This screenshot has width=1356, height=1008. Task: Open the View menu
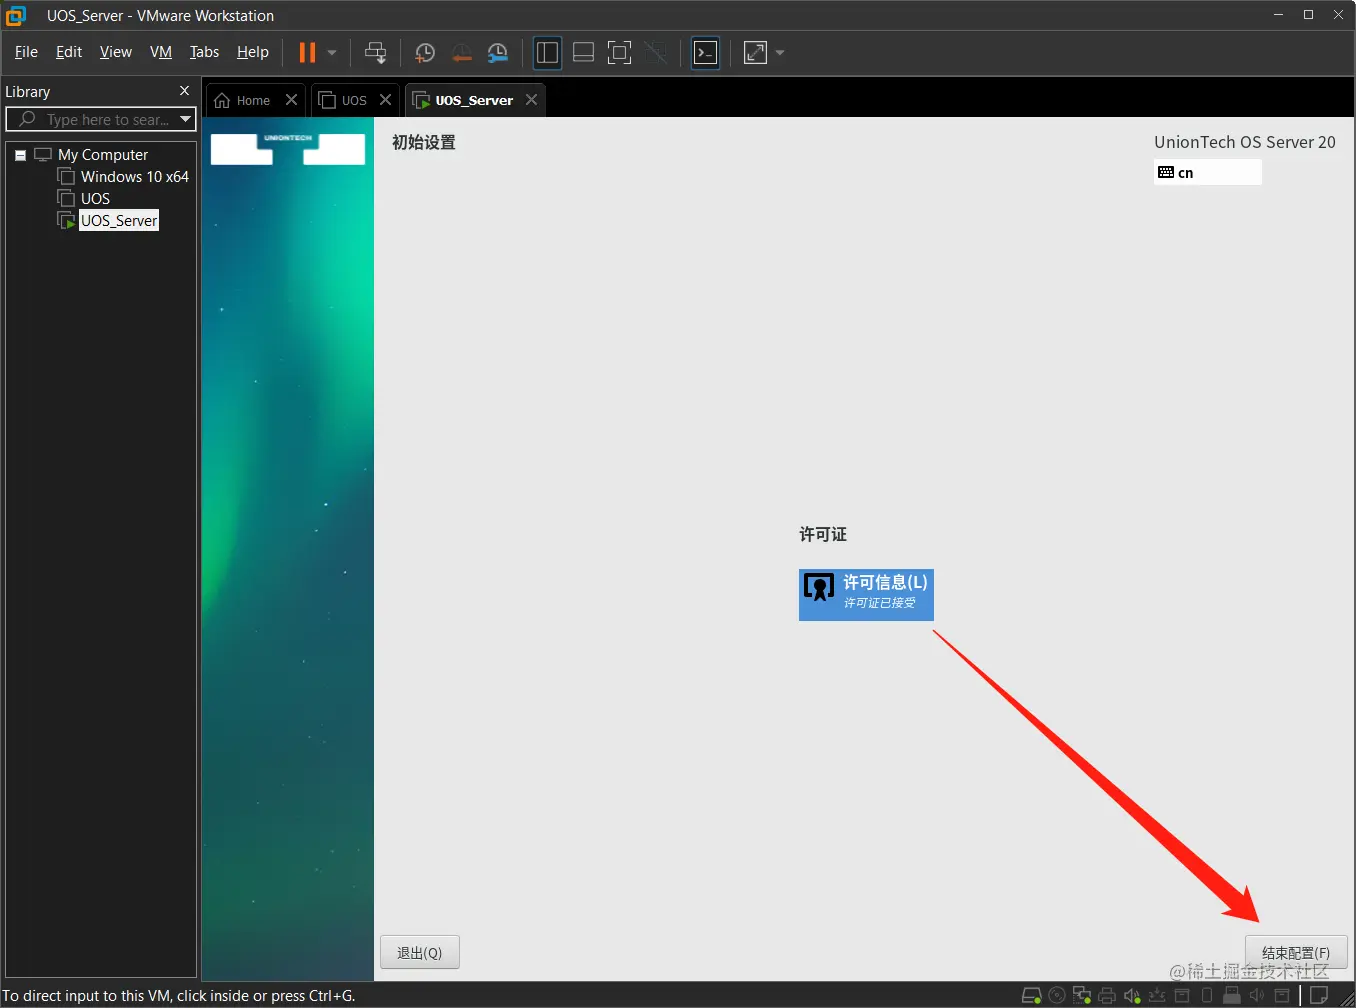tap(116, 52)
